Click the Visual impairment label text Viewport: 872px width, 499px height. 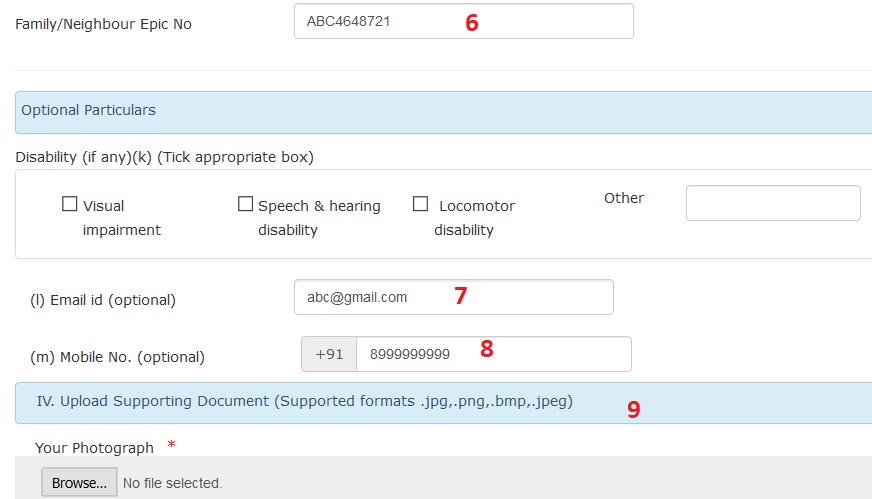122,218
